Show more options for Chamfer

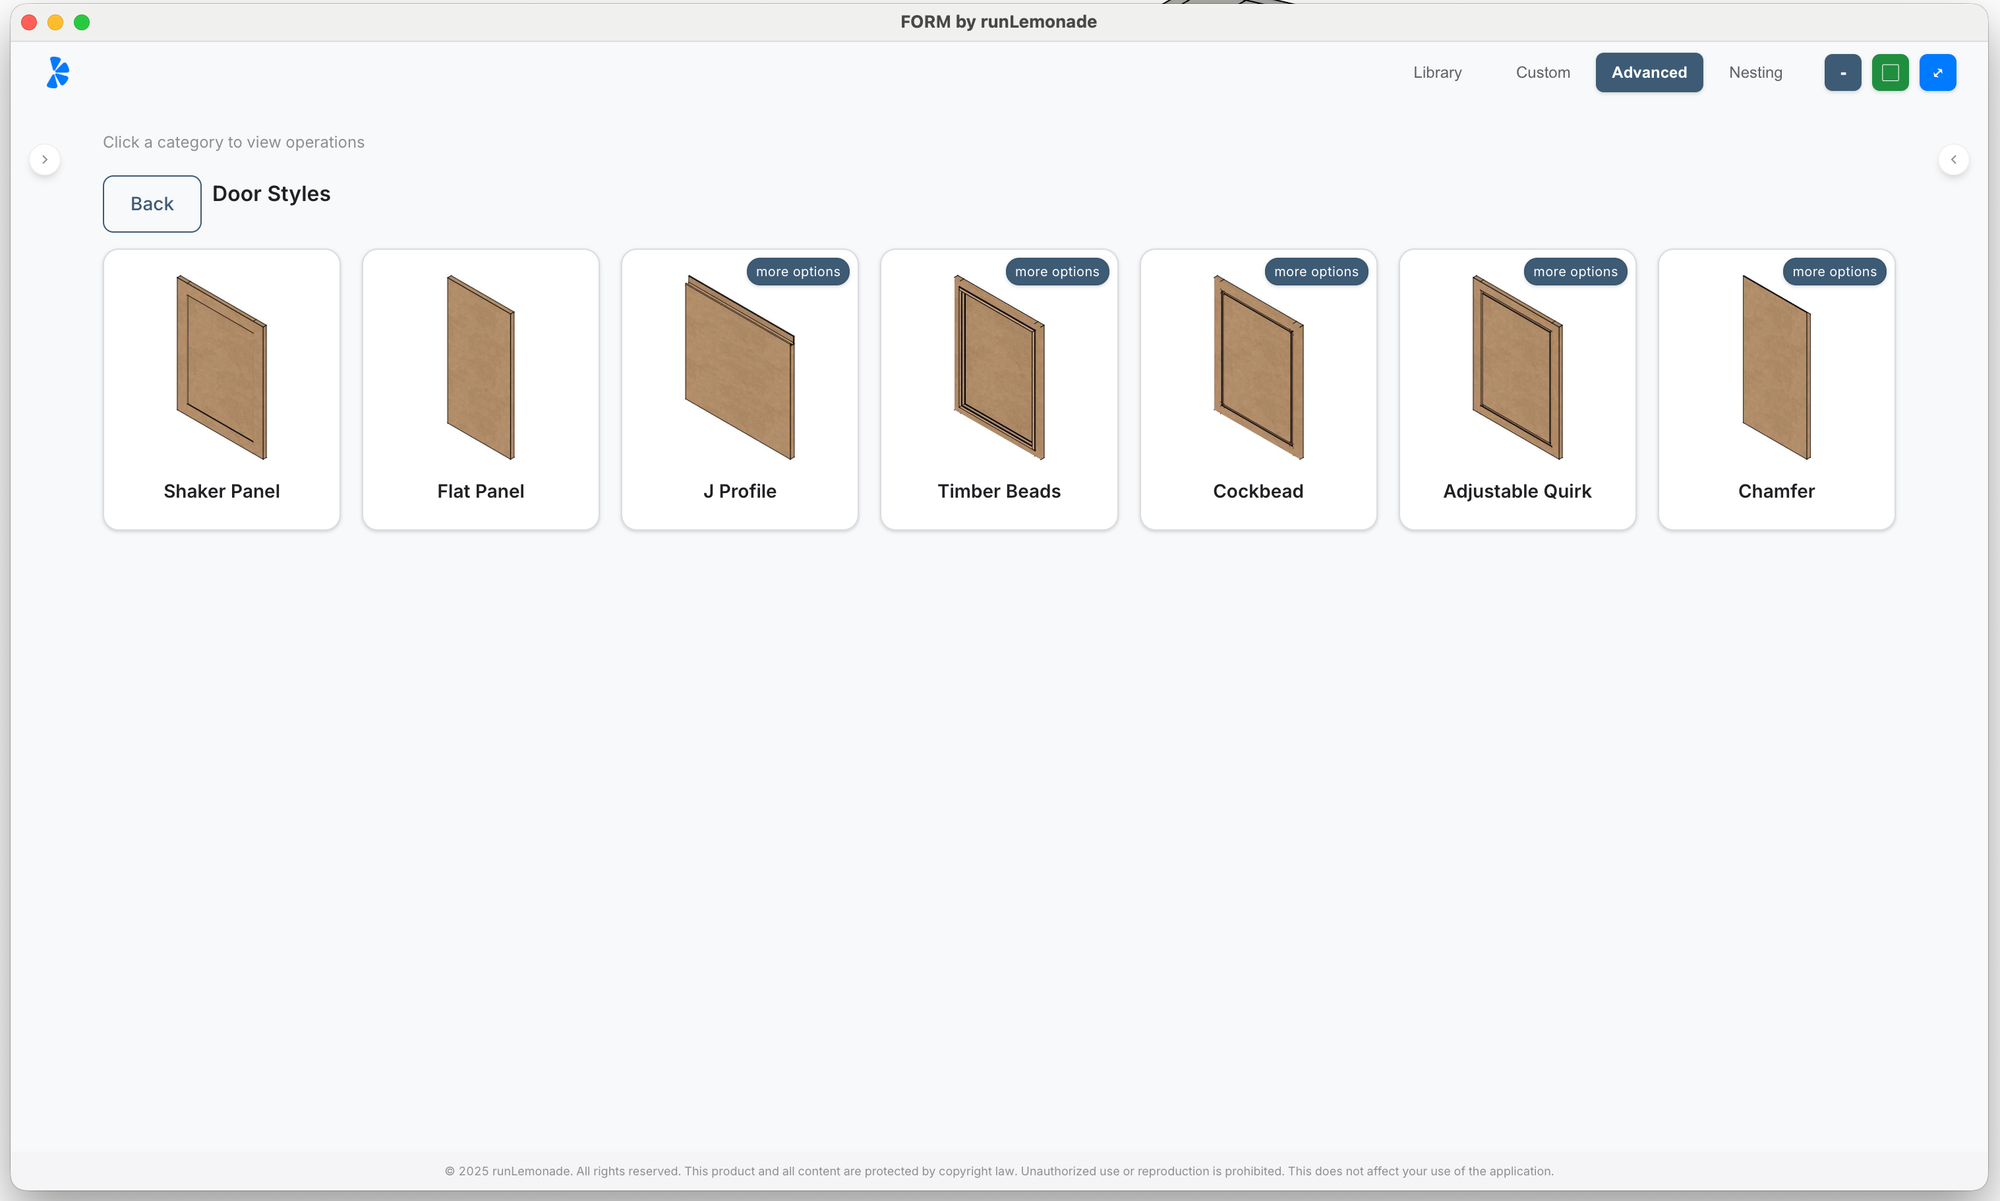click(x=1834, y=272)
